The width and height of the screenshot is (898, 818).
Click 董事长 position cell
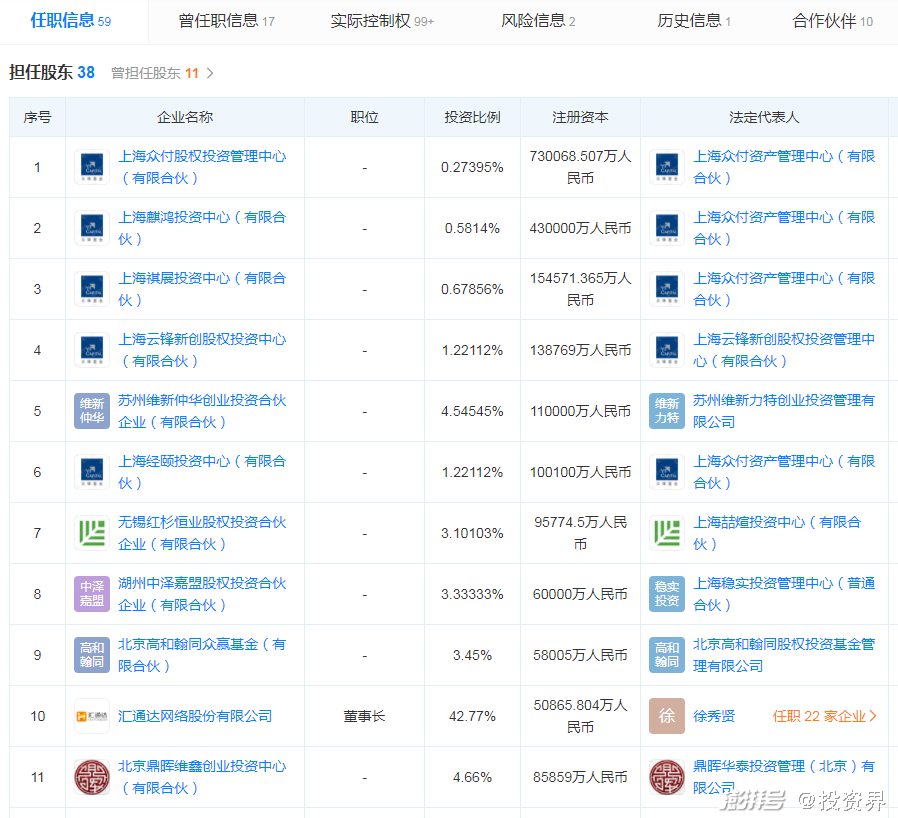tap(364, 716)
